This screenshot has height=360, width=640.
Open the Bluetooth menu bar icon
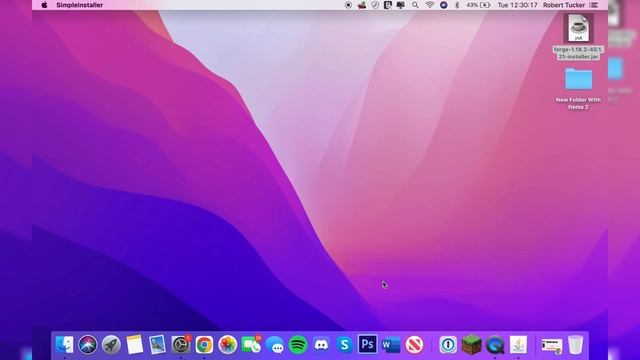457,5
